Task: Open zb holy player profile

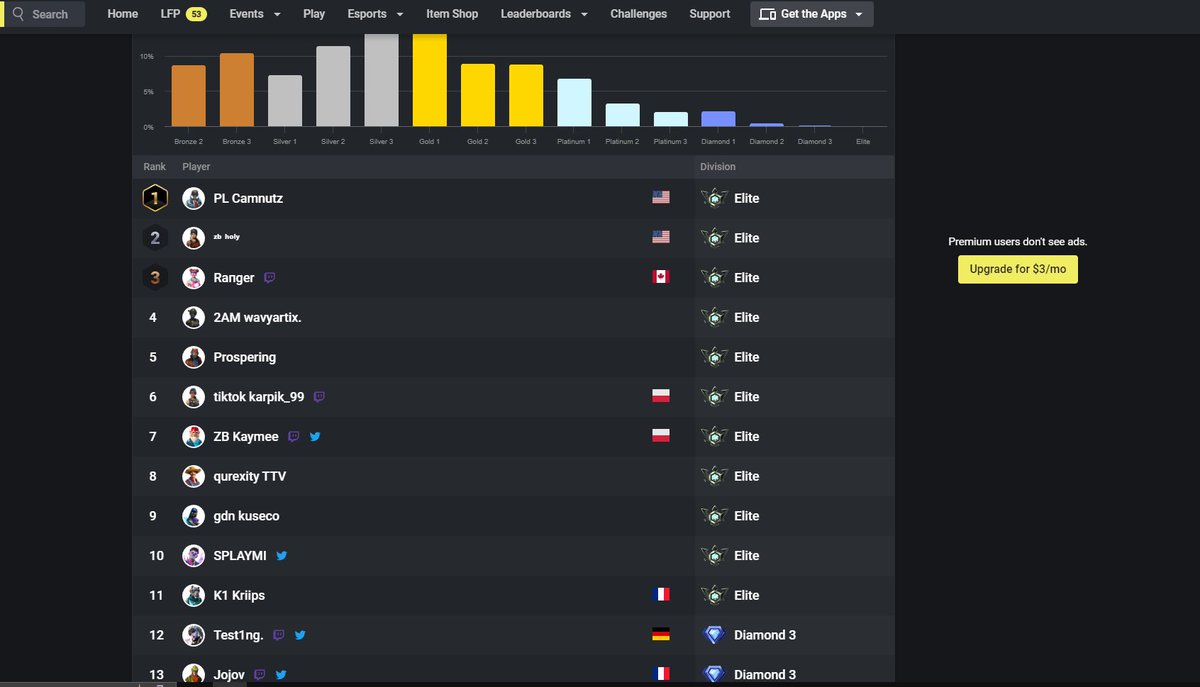Action: point(226,237)
